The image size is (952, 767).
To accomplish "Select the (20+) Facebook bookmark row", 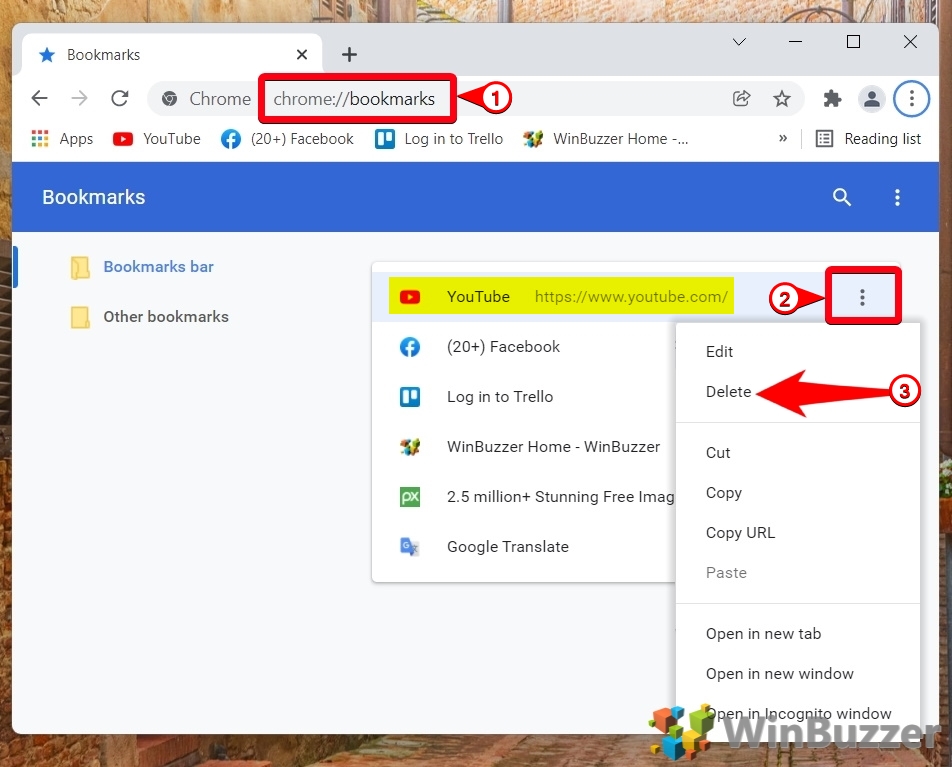I will 523,347.
